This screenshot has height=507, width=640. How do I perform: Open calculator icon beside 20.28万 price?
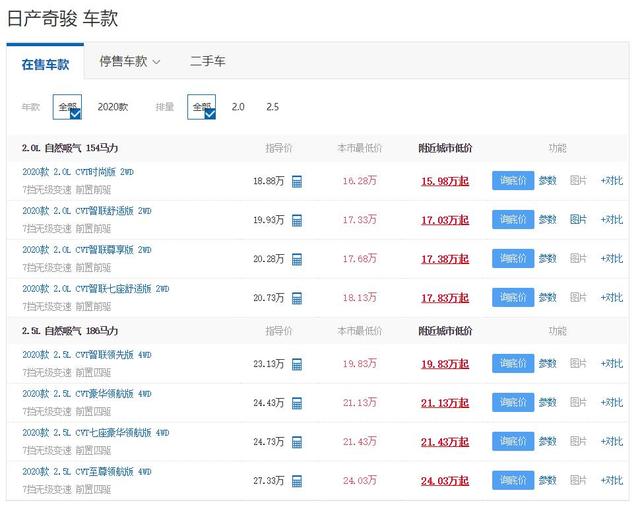coord(297,259)
